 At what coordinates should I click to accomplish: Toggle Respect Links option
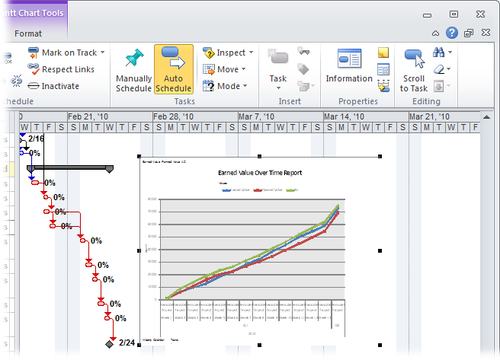[61, 69]
